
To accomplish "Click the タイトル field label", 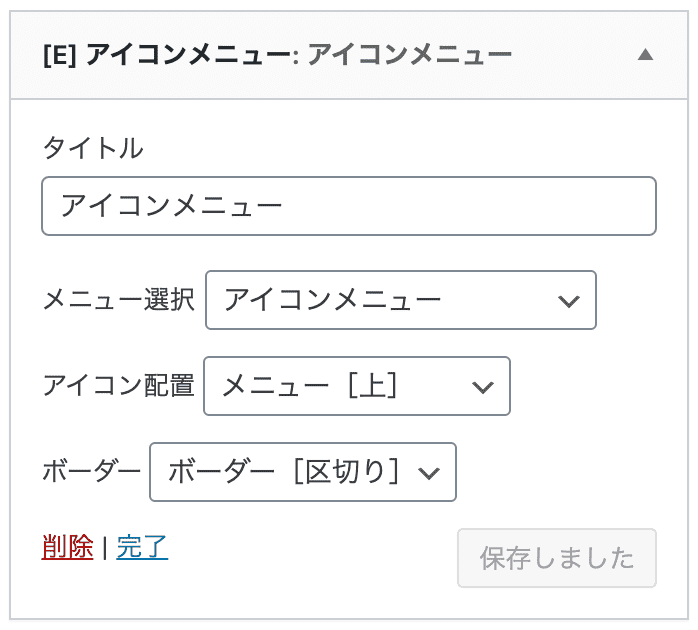I will [x=93, y=148].
